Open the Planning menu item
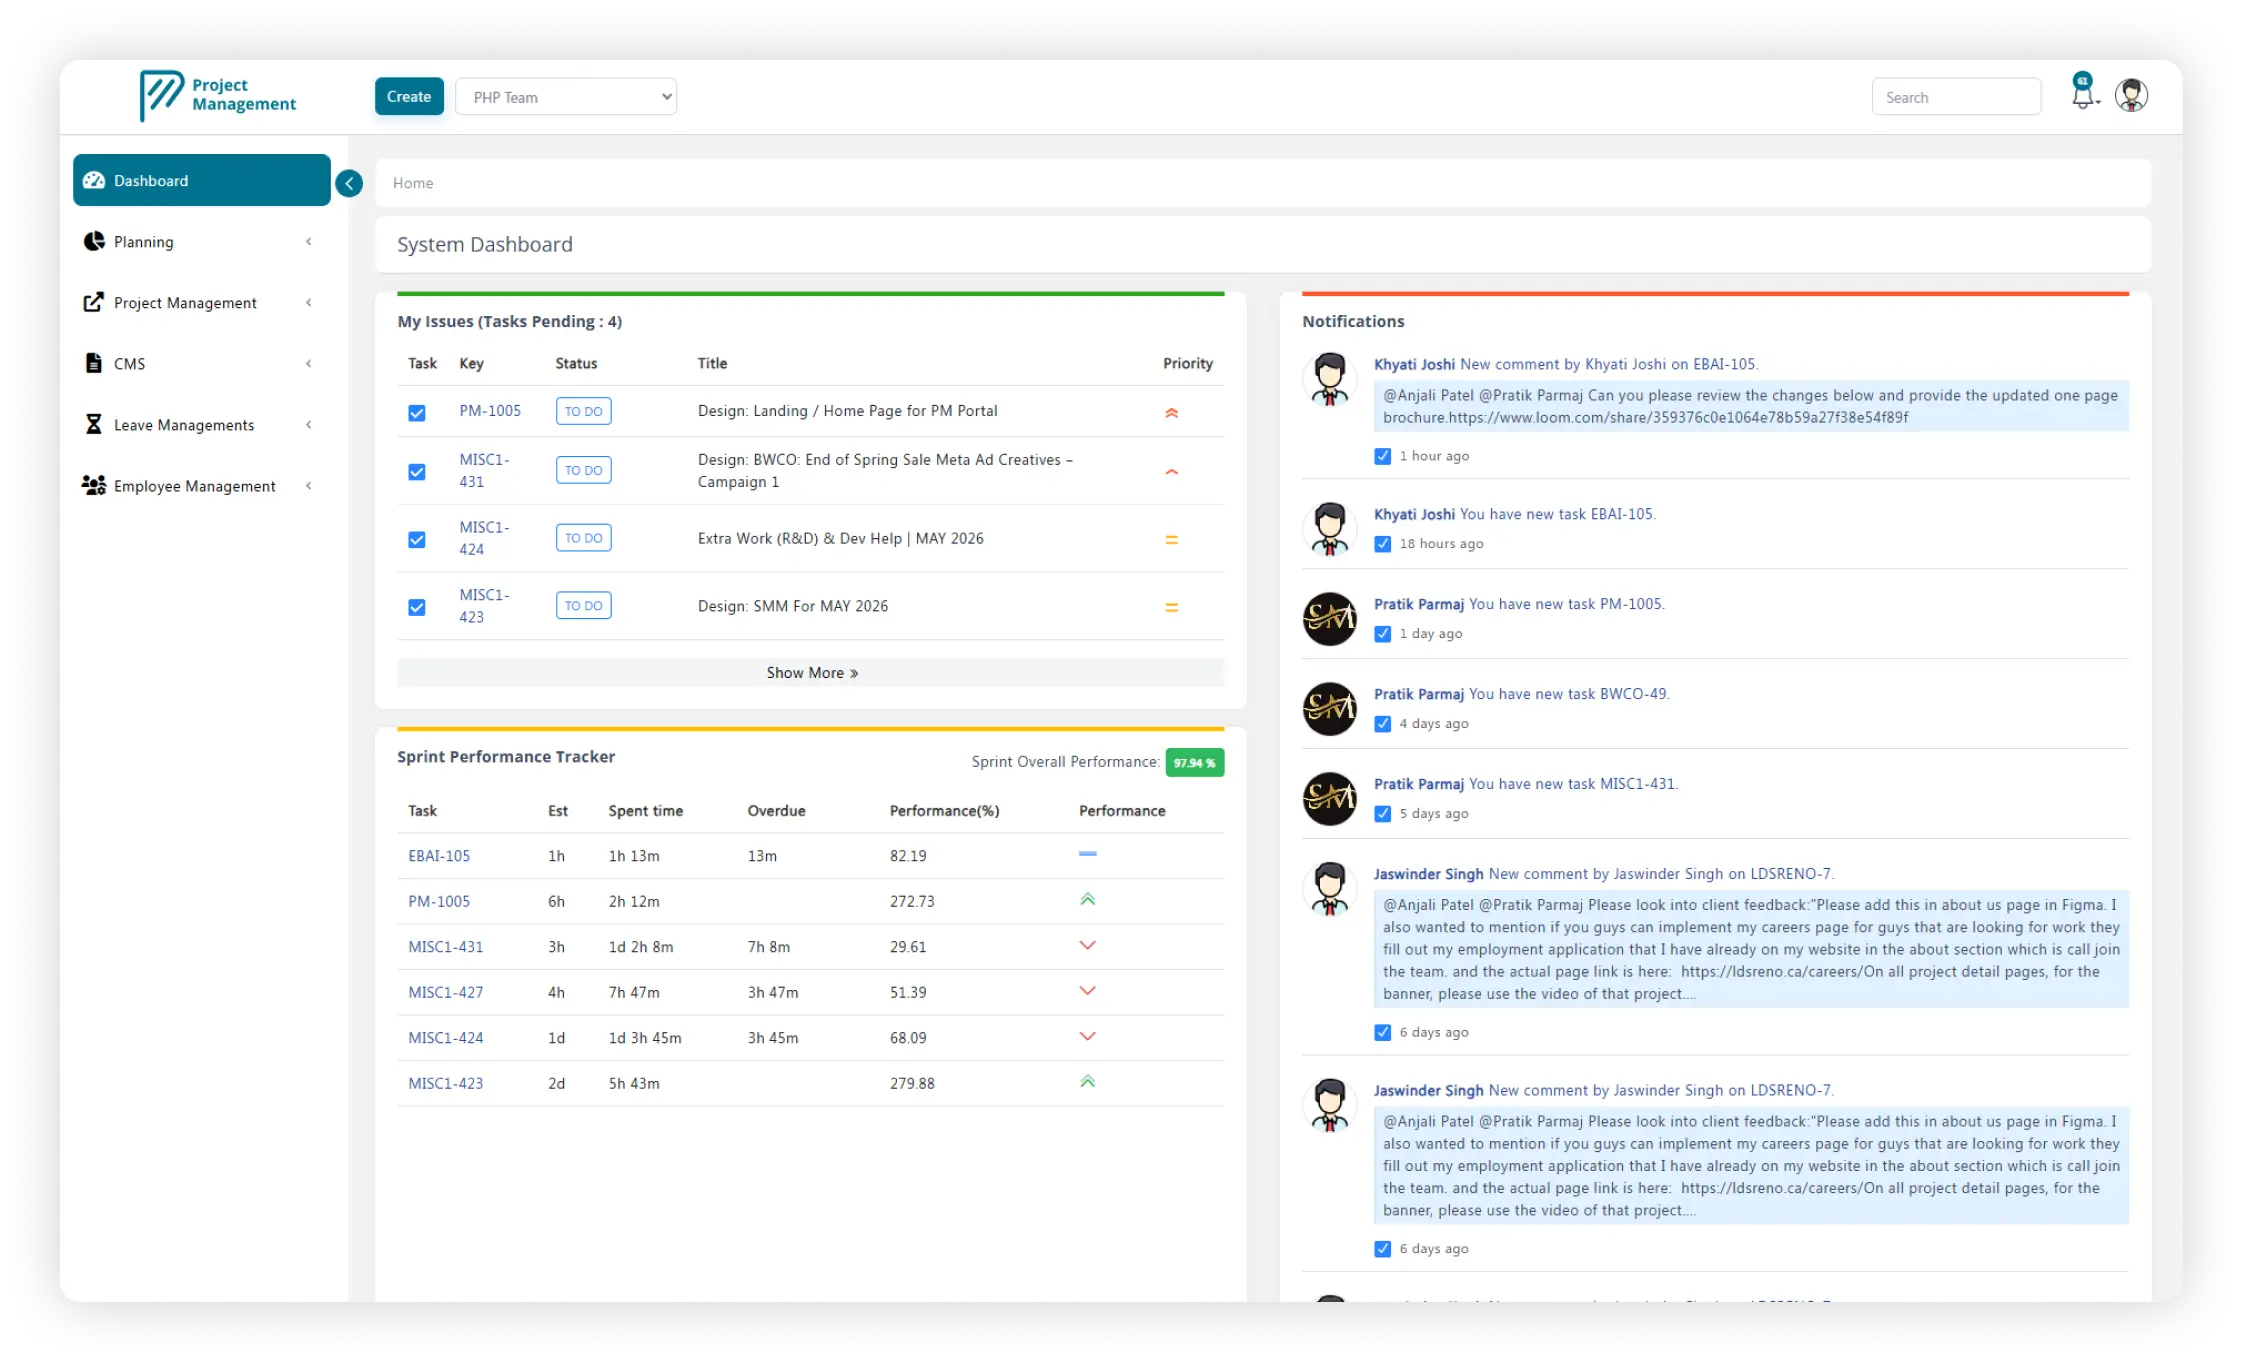Screen dimensions: 2243x1362 click(202, 241)
